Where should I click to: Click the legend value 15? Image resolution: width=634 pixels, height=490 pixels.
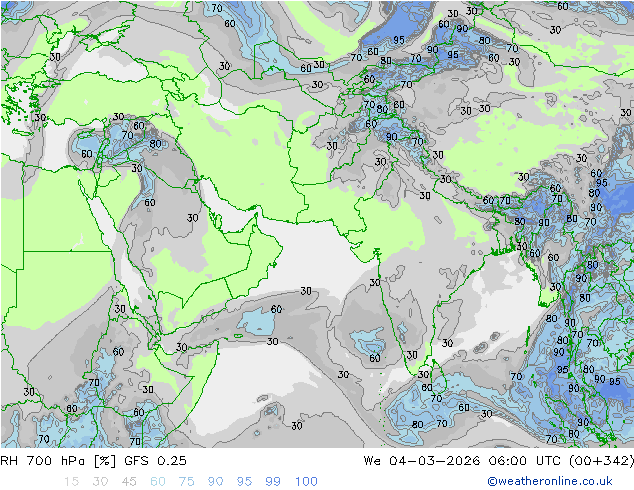click(71, 481)
